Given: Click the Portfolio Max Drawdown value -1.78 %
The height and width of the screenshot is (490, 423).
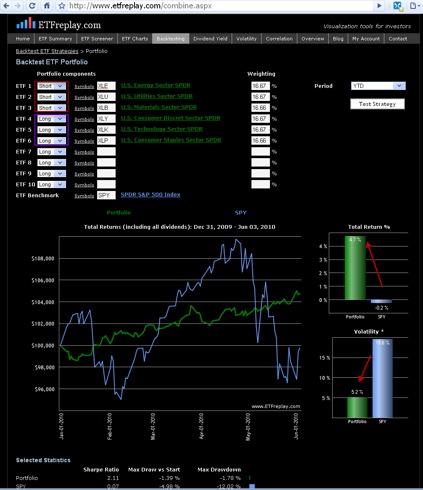Looking at the screenshot, I should pyautogui.click(x=229, y=478).
